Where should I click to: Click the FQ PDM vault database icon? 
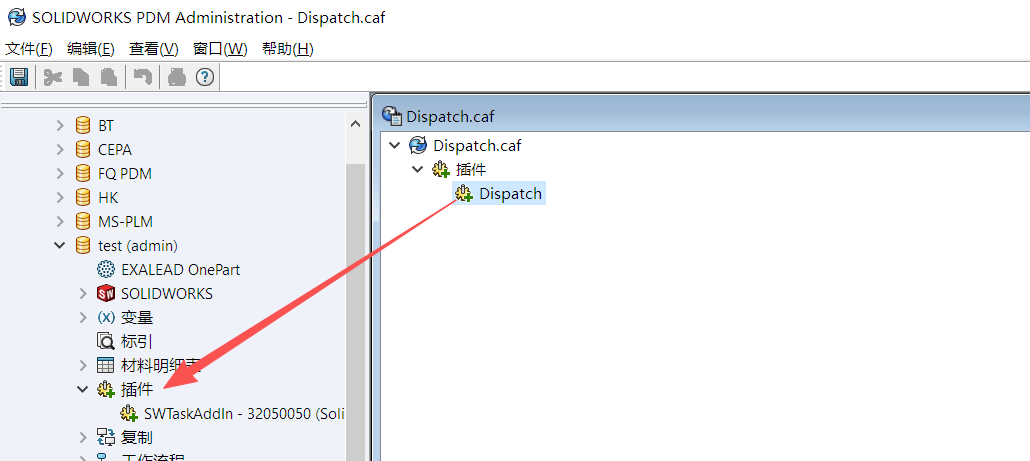coord(83,173)
